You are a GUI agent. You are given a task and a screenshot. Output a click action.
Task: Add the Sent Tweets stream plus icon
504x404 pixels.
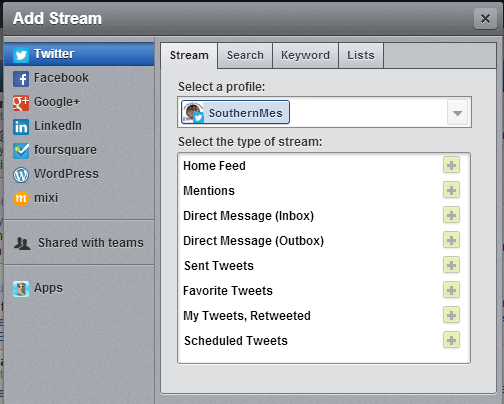pos(451,265)
